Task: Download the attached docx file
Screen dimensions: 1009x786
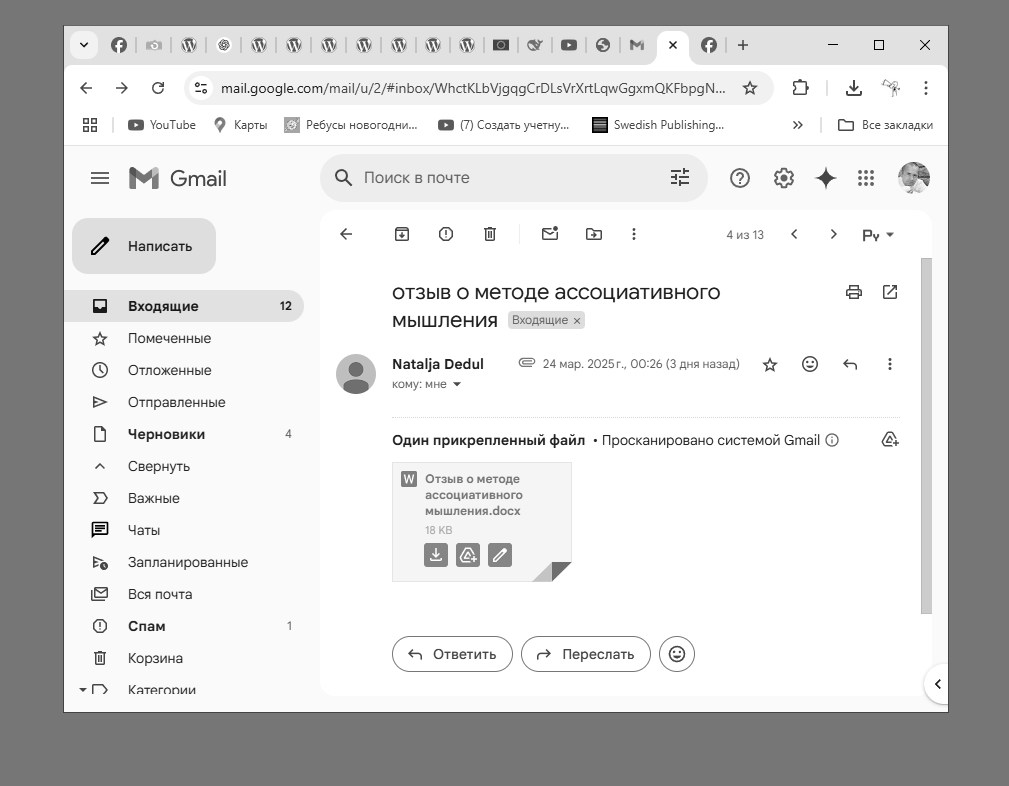Action: pyautogui.click(x=435, y=555)
